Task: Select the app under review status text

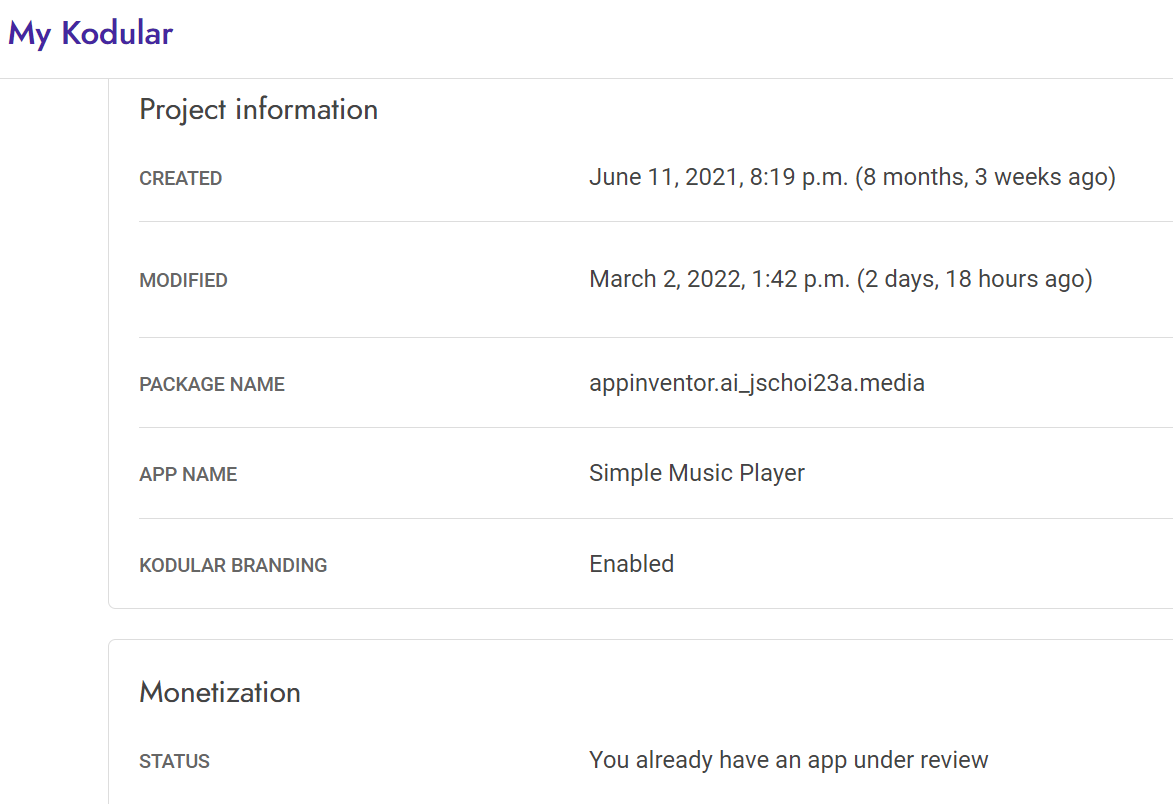Action: pyautogui.click(x=788, y=760)
